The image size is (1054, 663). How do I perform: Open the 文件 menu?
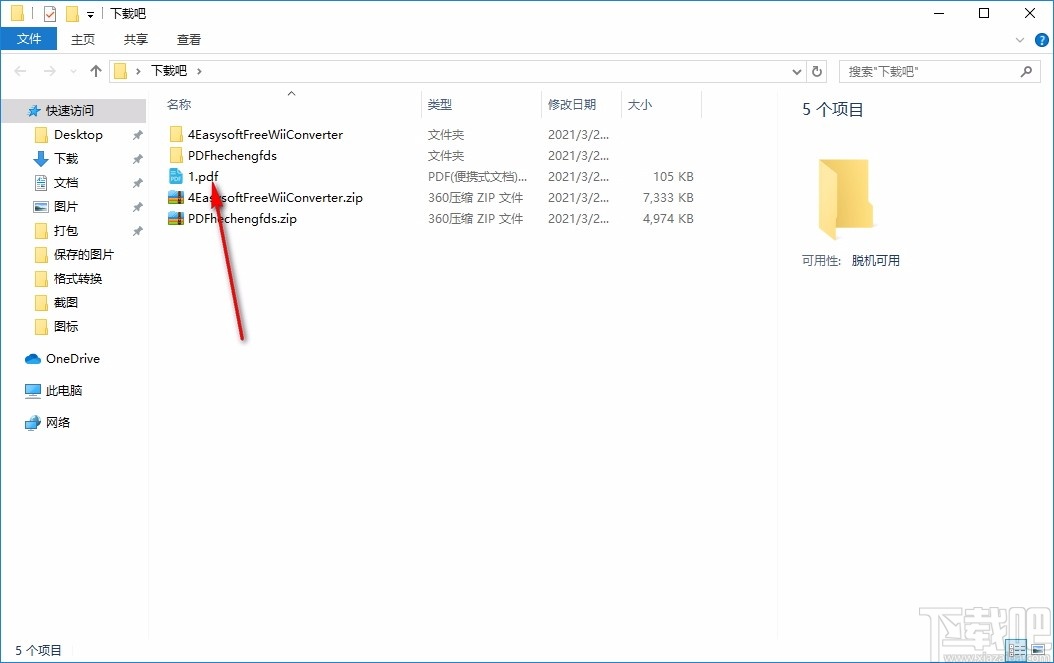pos(29,38)
